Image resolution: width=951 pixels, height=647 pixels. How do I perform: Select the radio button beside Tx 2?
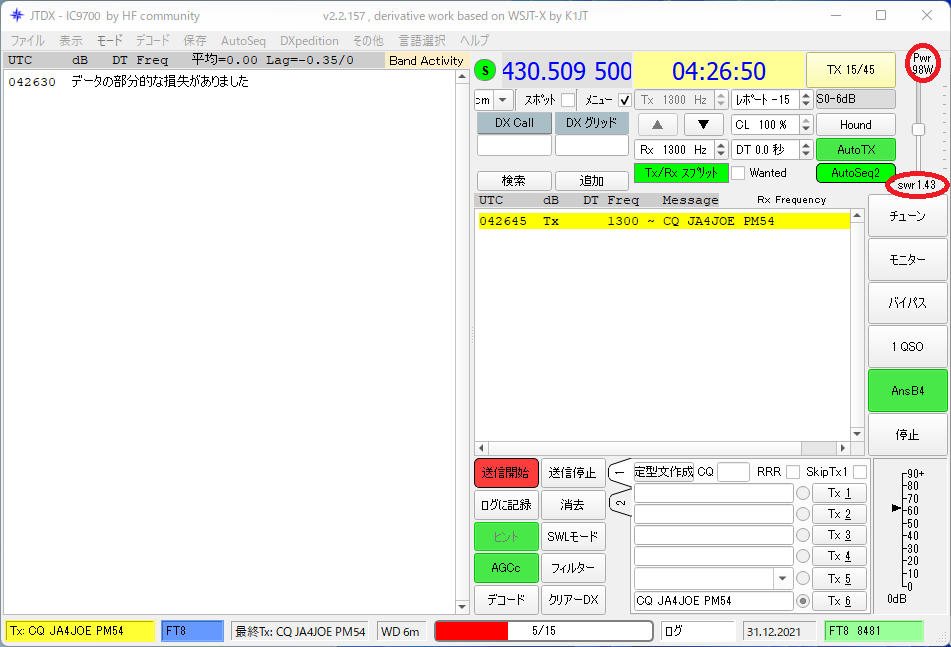[x=803, y=514]
